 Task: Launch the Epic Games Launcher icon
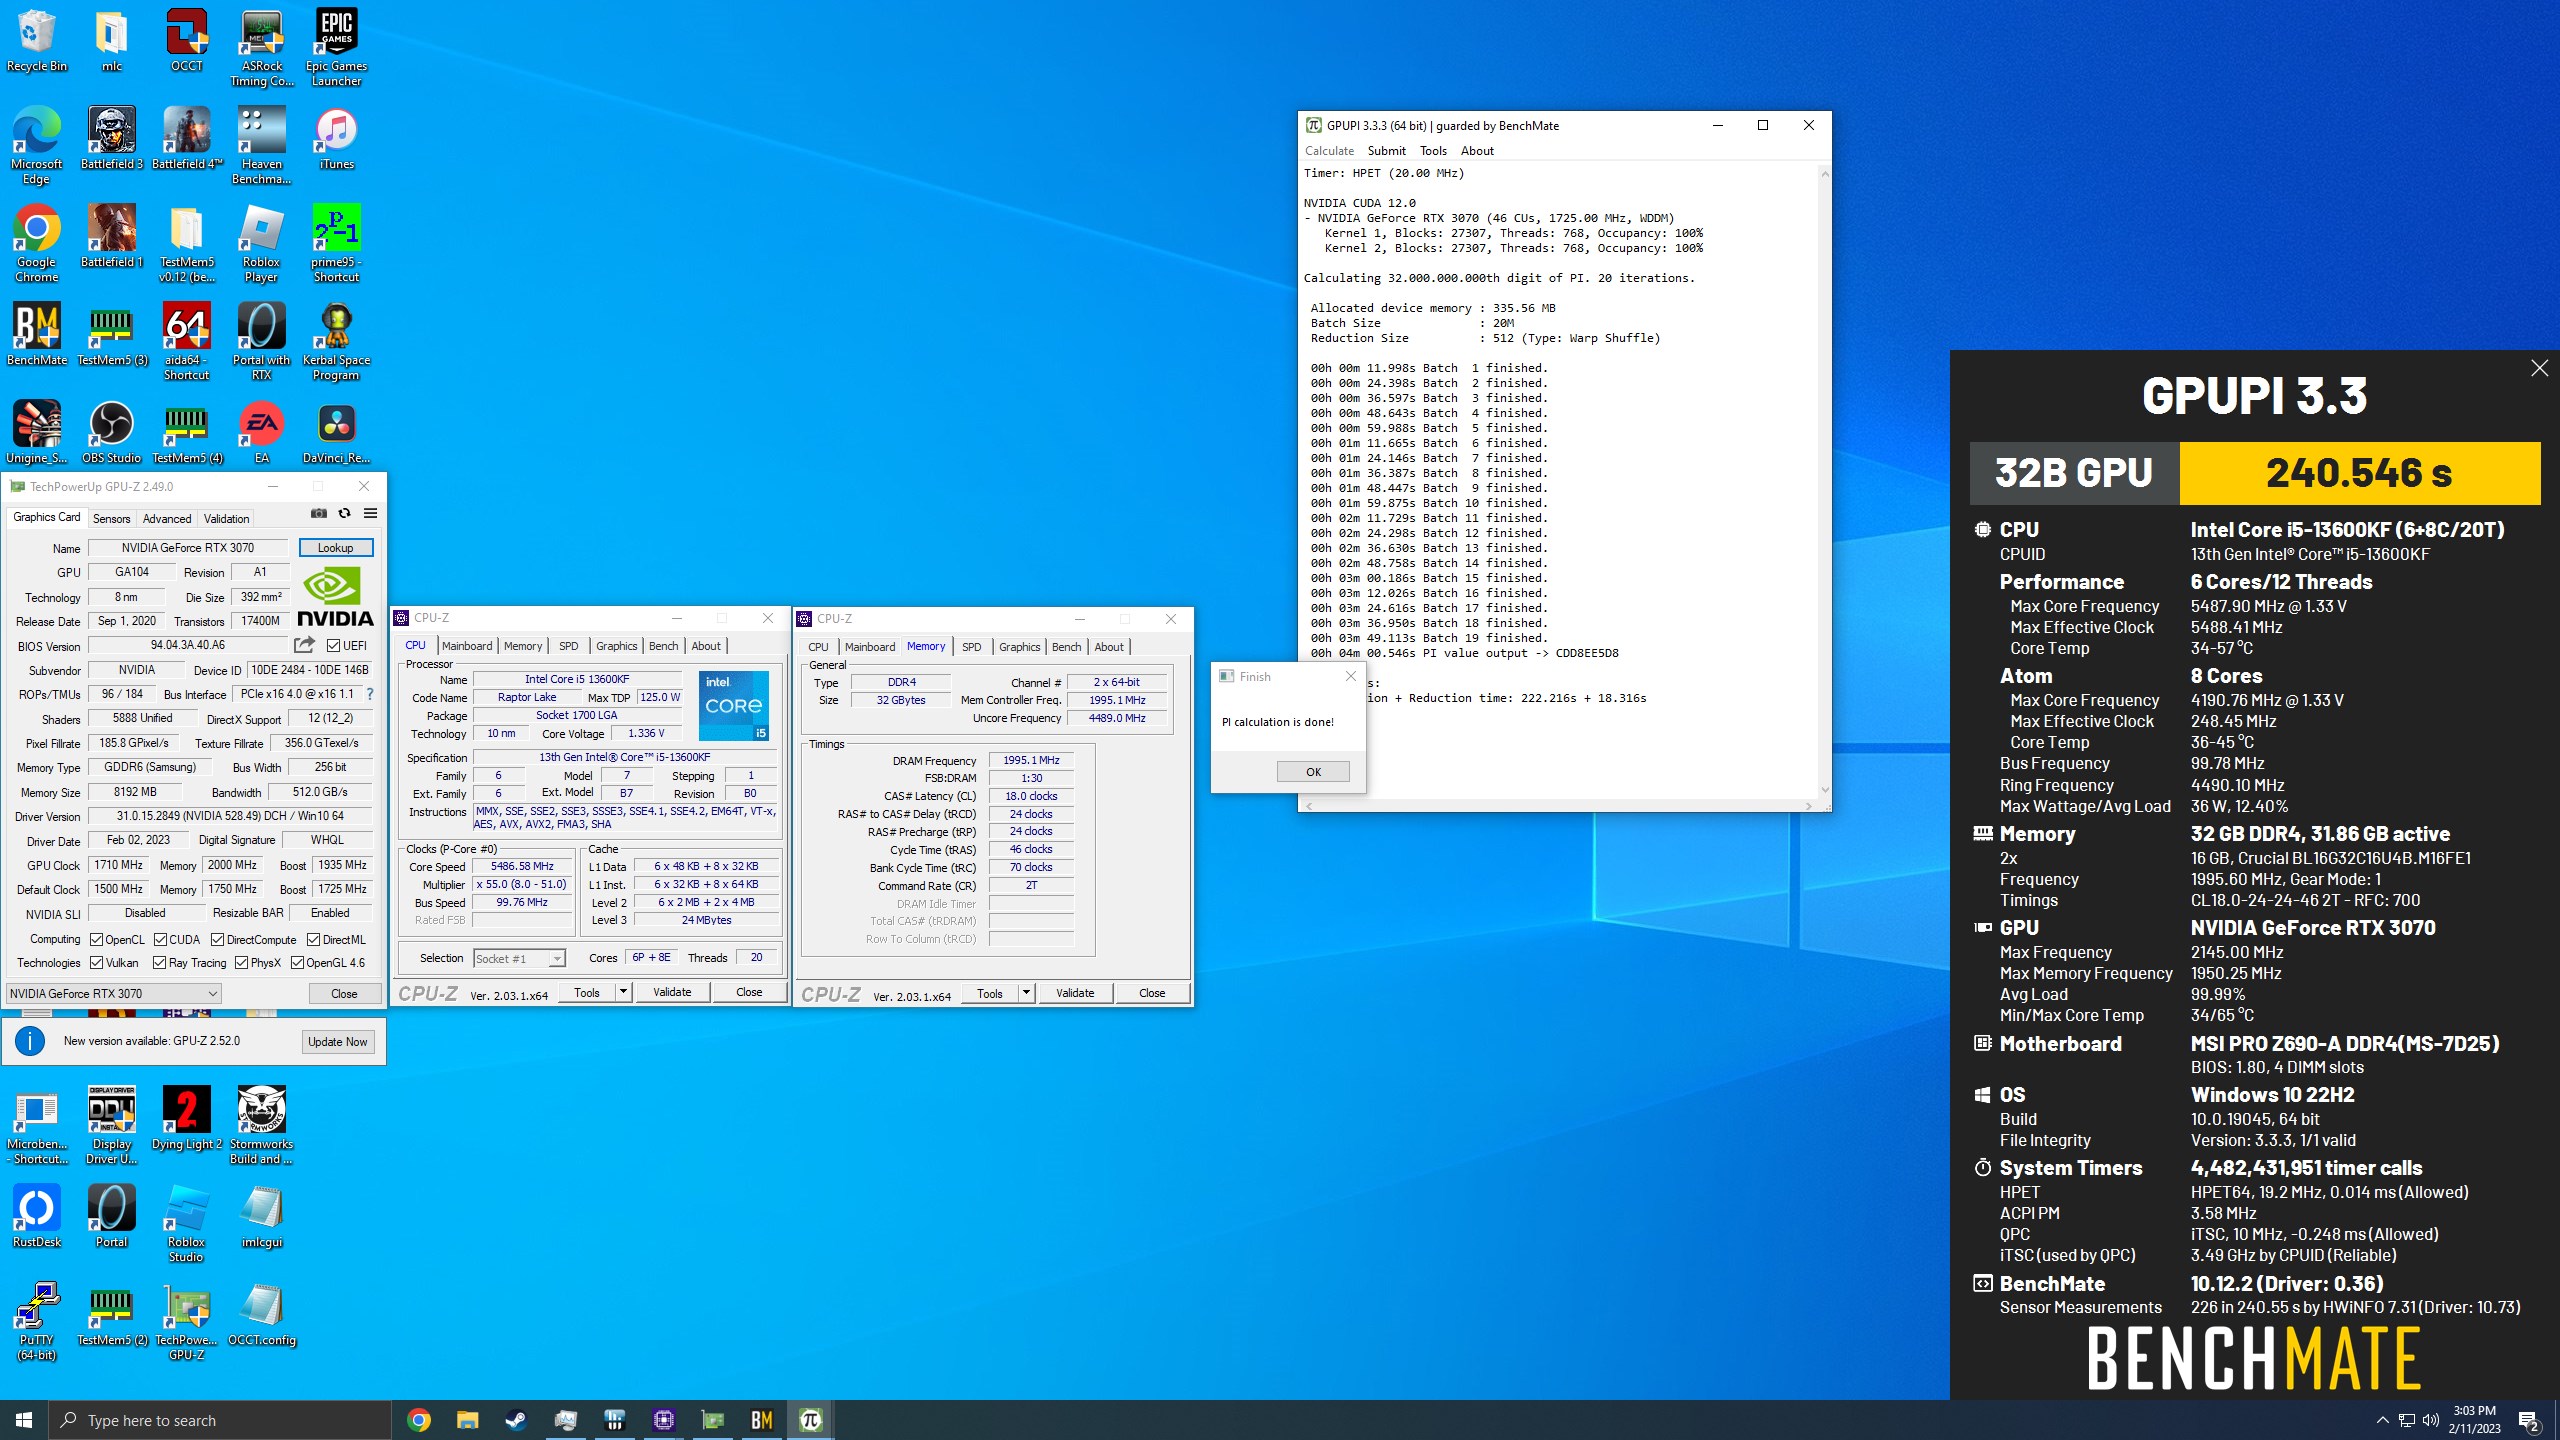click(336, 48)
